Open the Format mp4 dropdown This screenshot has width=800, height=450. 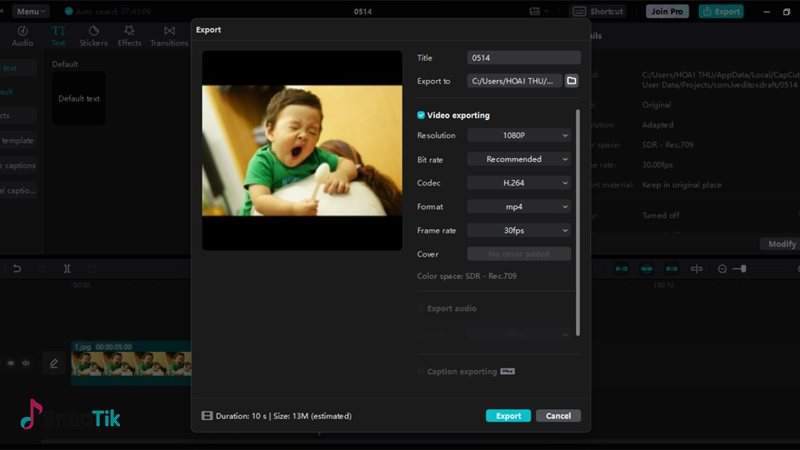[519, 207]
